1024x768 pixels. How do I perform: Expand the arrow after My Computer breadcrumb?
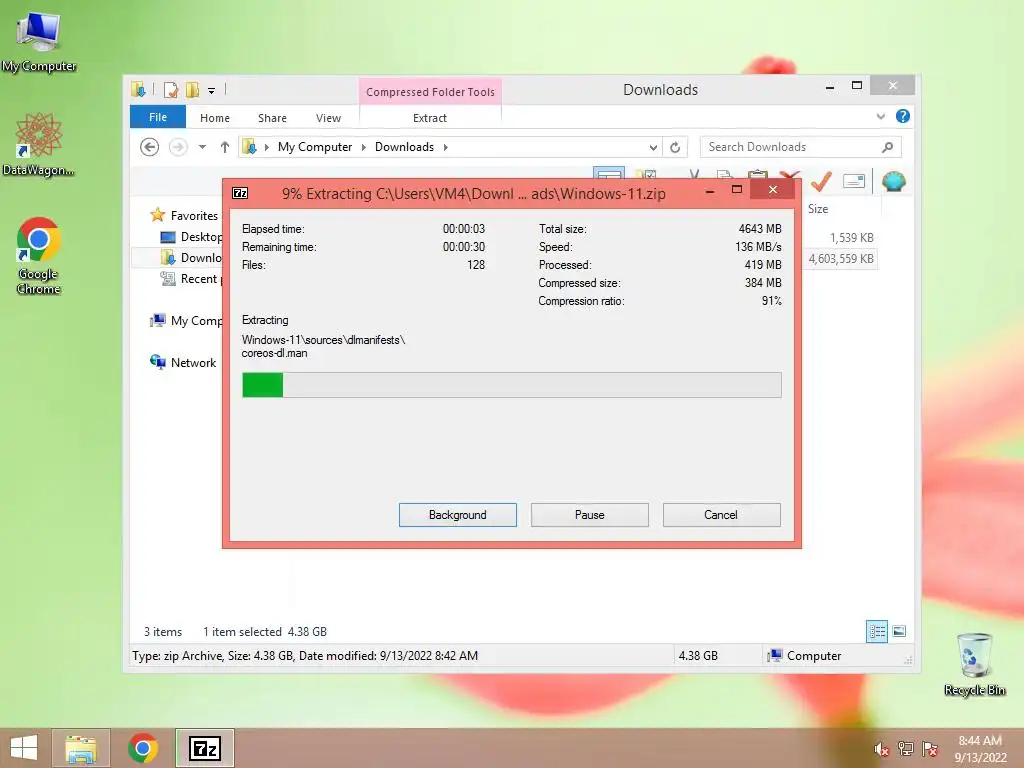click(x=363, y=147)
